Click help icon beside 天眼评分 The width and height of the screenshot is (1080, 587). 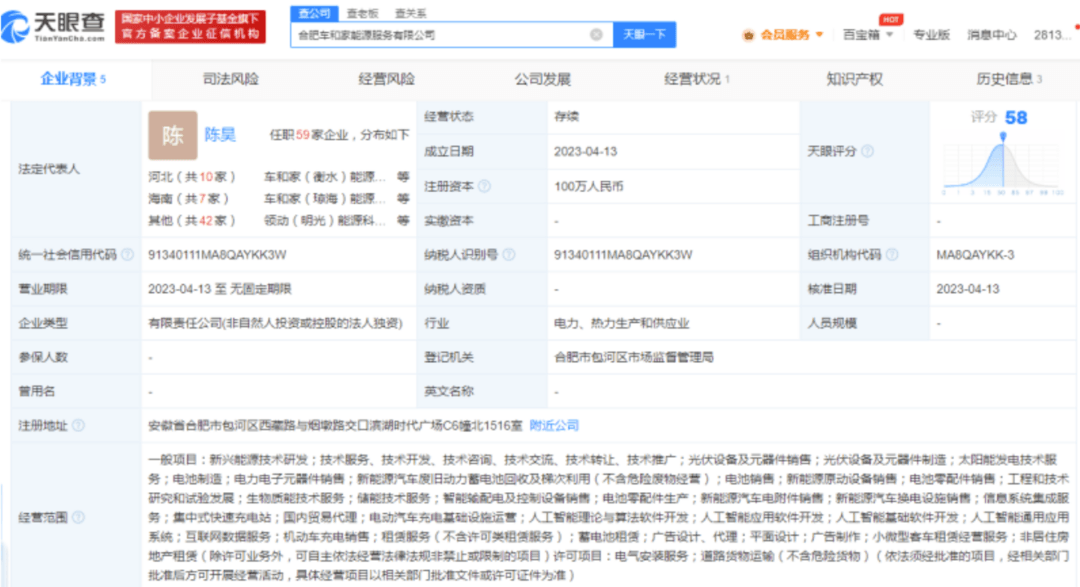tap(868, 151)
